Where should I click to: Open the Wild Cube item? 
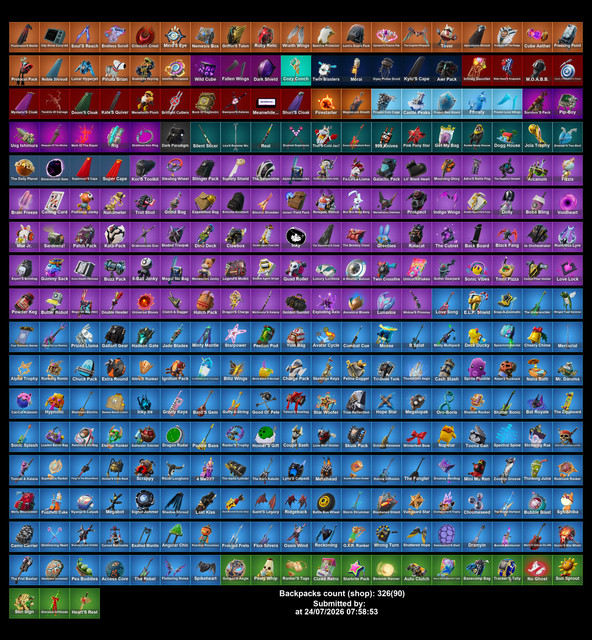pos(205,71)
